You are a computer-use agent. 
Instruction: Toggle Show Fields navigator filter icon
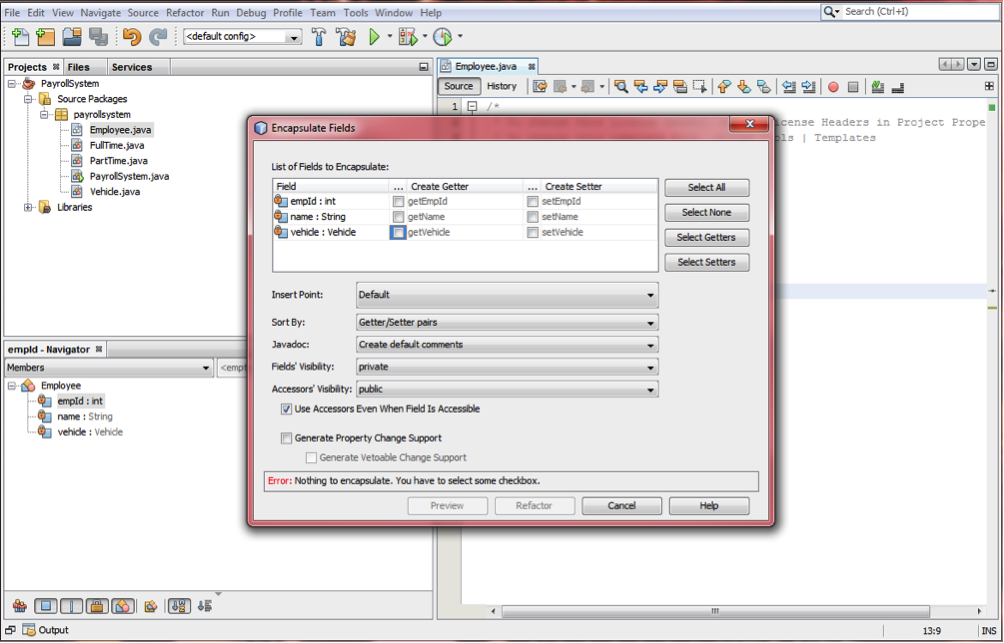(45, 606)
